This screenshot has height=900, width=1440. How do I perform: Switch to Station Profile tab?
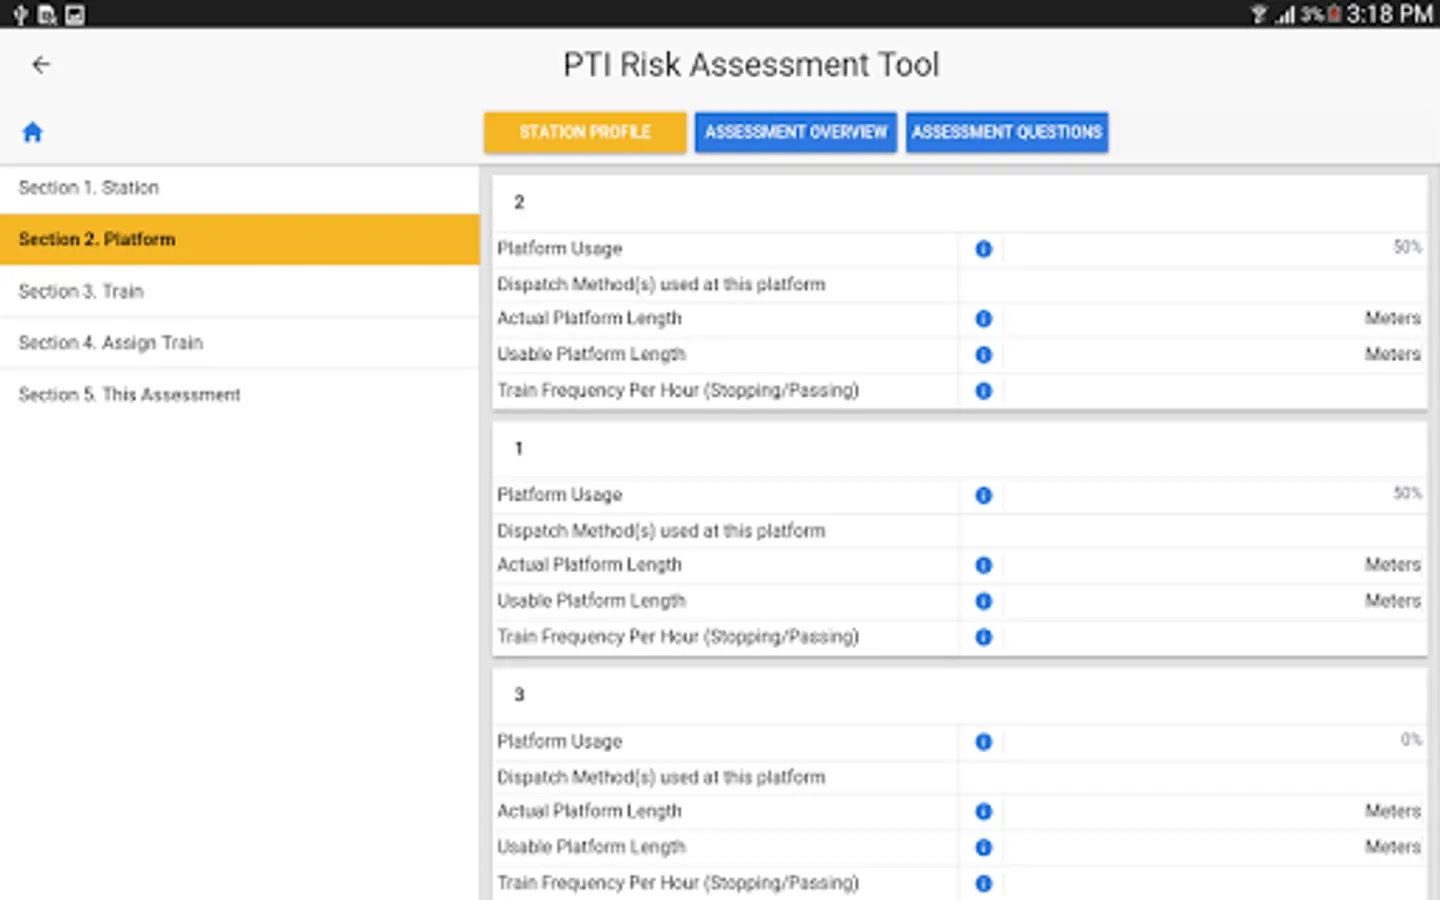click(585, 132)
